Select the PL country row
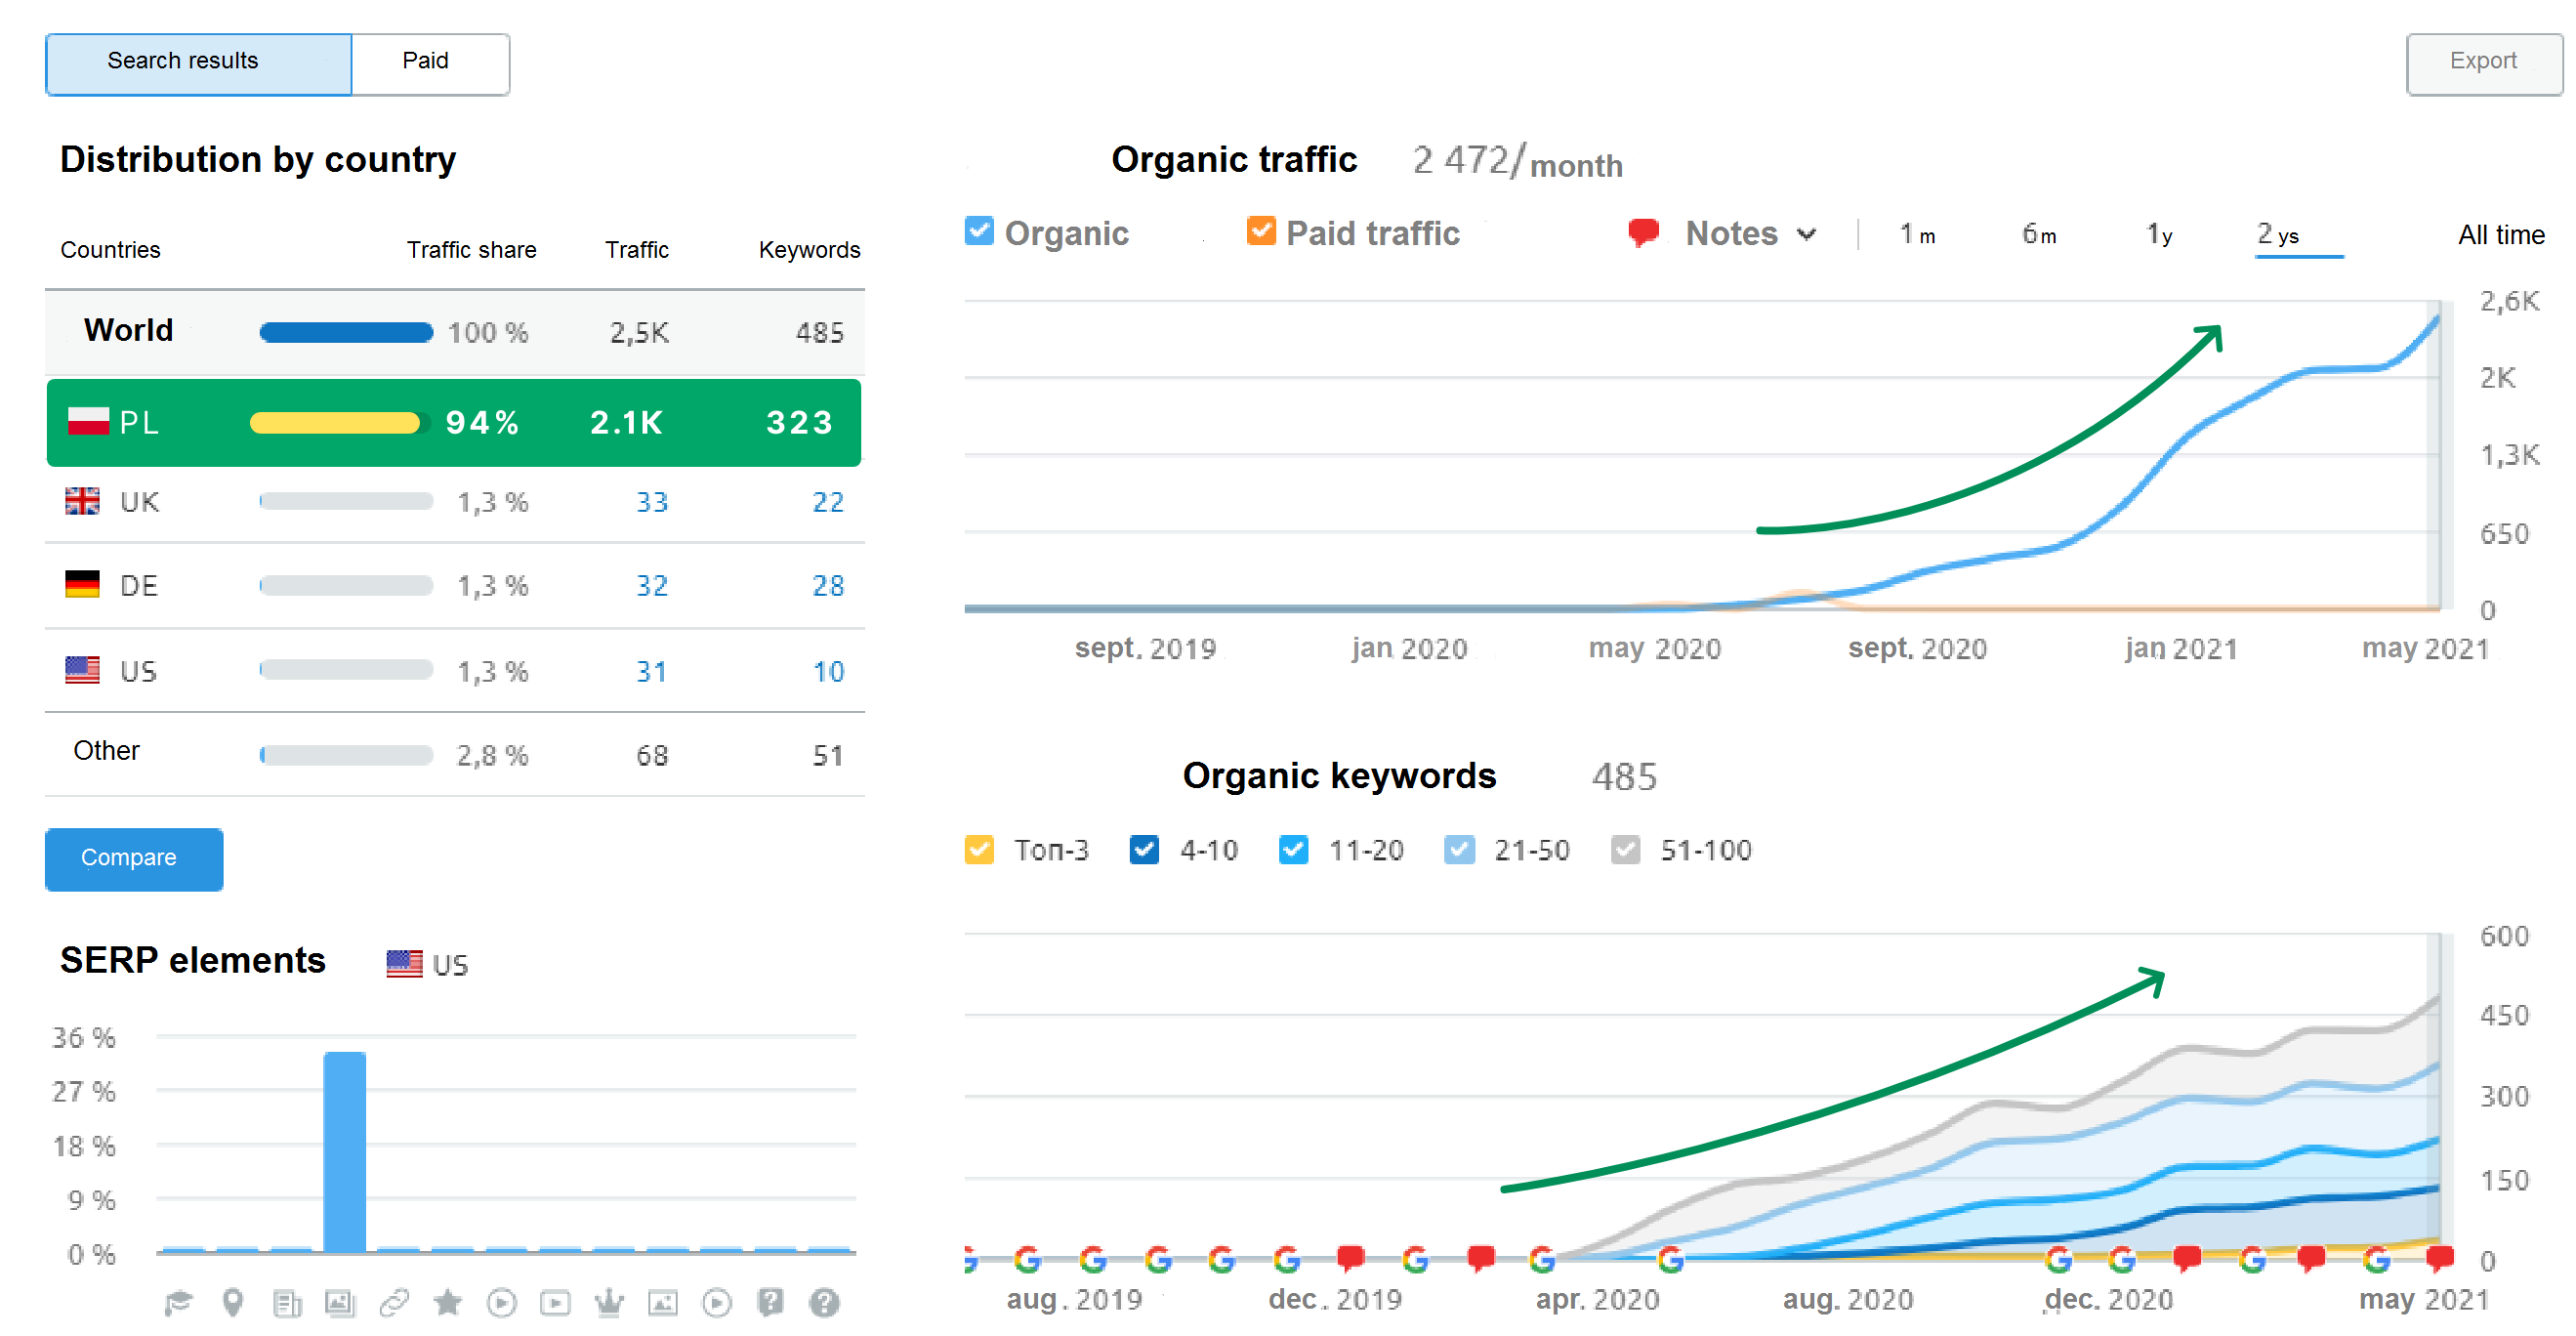This screenshot has width=2576, height=1336. click(x=453, y=422)
